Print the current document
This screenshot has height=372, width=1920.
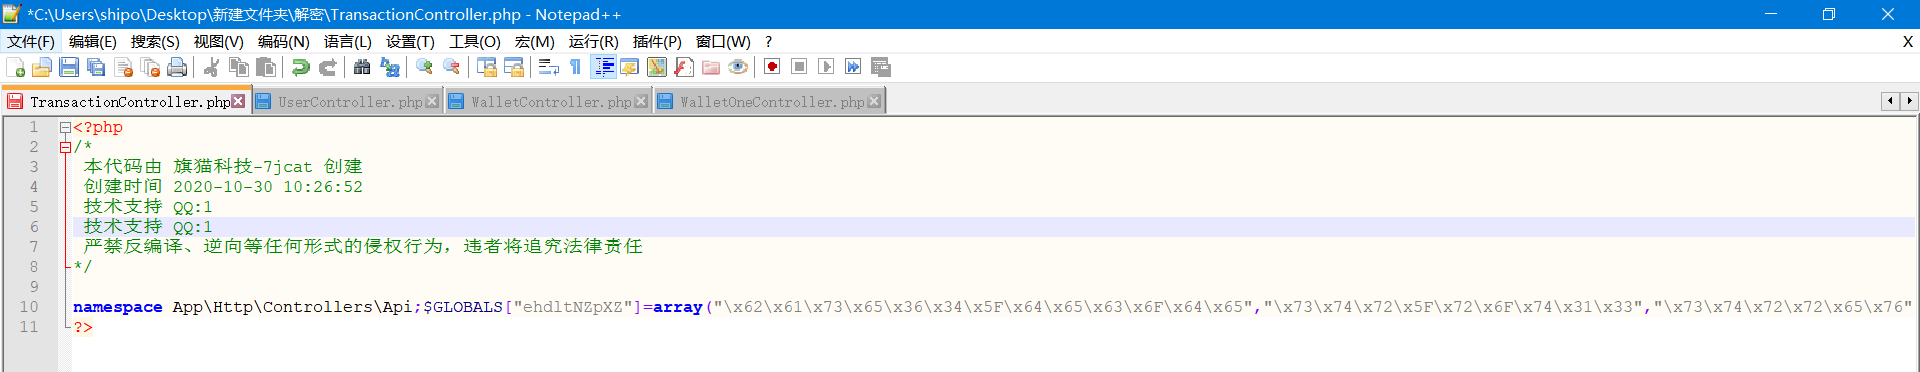(177, 67)
